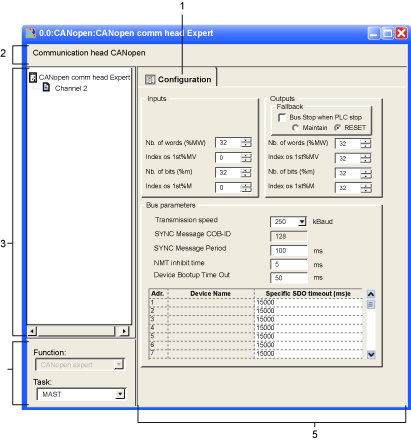
Task: Click the Configuration tab icon
Action: (x=150, y=79)
